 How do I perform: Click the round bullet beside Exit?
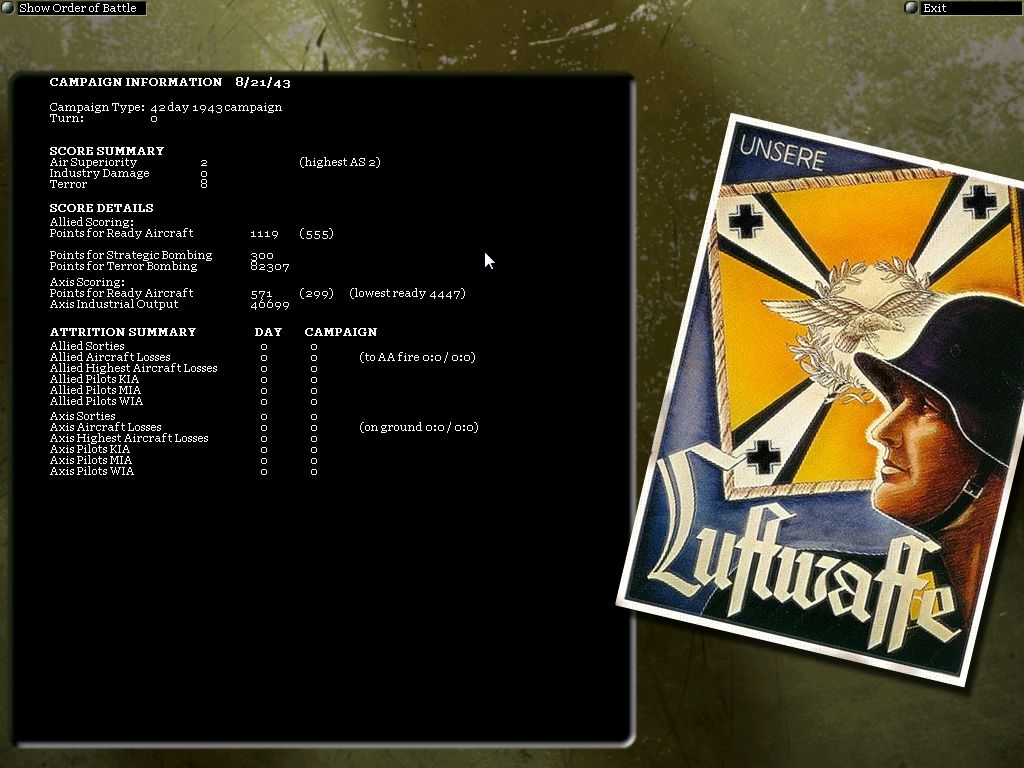point(911,8)
